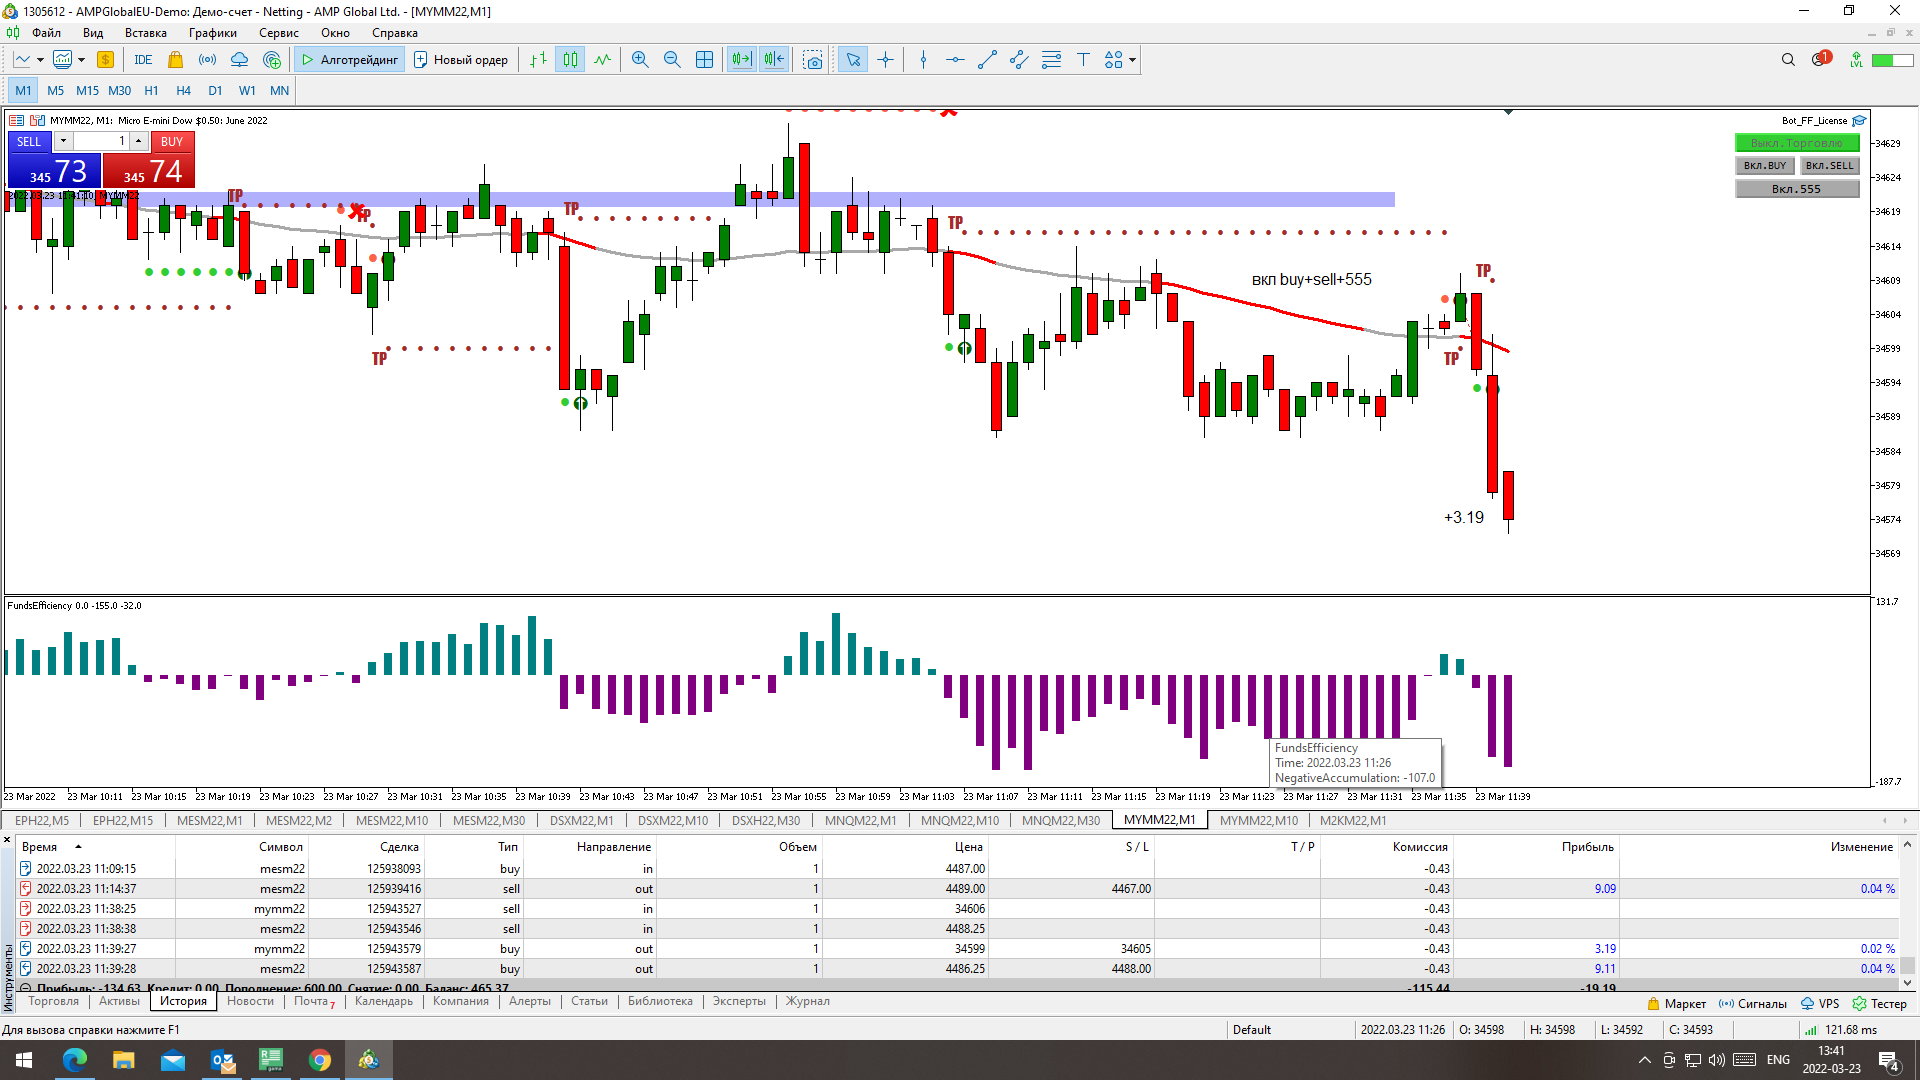Switch chart to candlestick display
Image resolution: width=1920 pixels, height=1080 pixels.
pyautogui.click(x=570, y=60)
